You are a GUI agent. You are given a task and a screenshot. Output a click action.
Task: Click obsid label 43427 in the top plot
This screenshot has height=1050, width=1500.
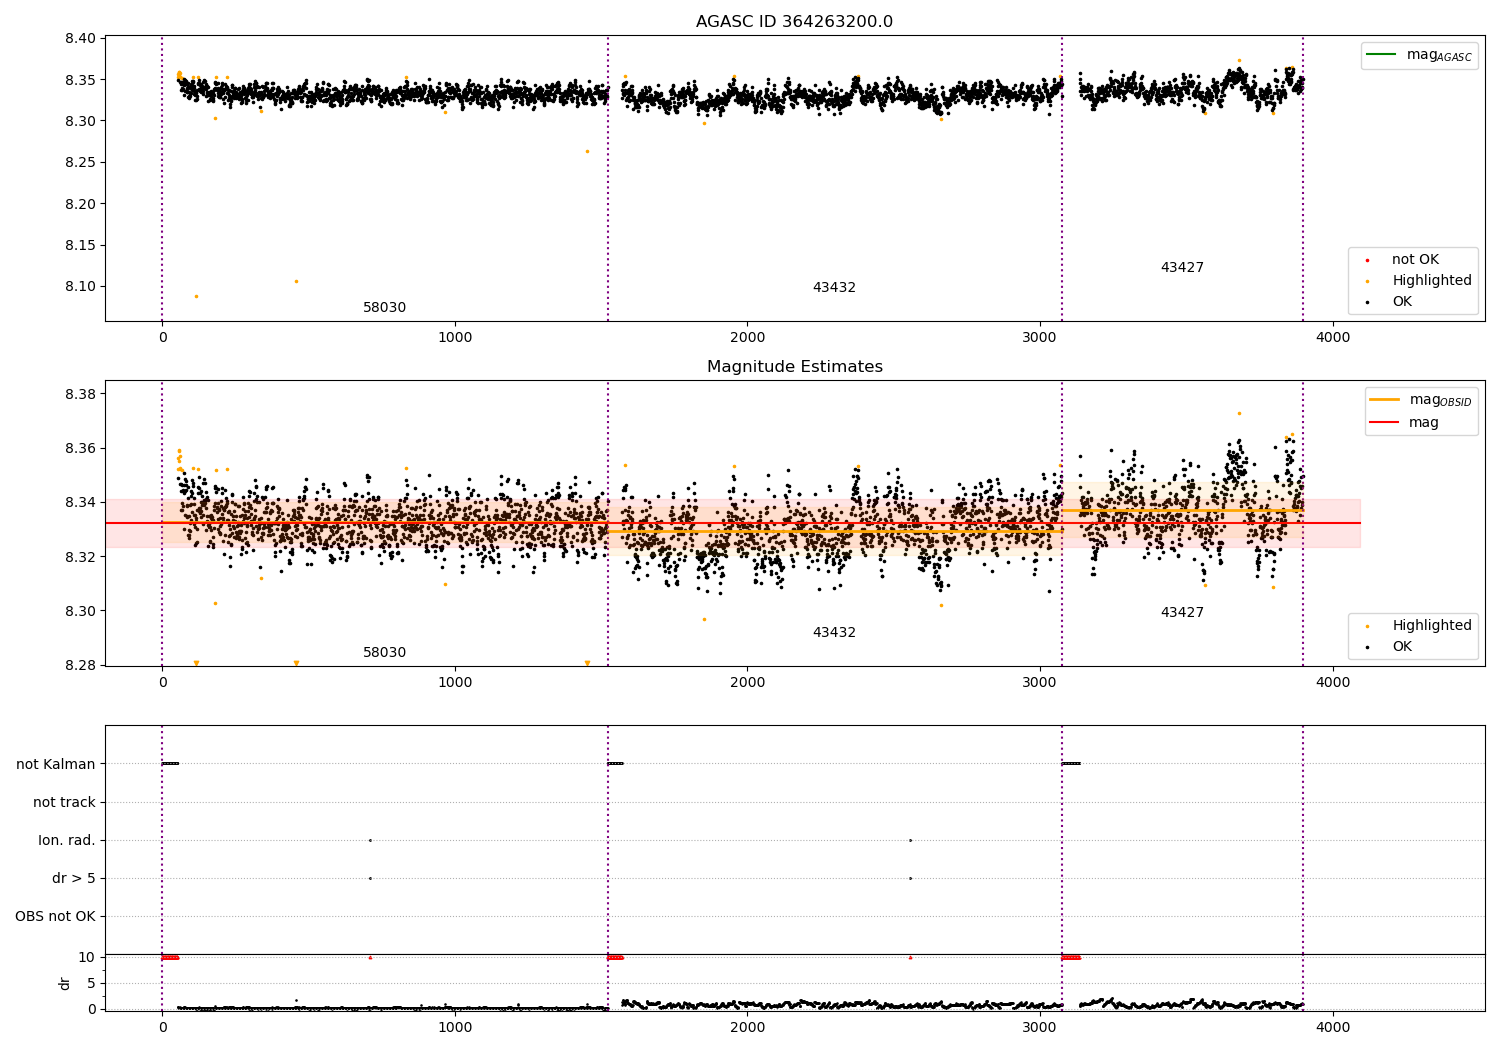[x=1182, y=268]
